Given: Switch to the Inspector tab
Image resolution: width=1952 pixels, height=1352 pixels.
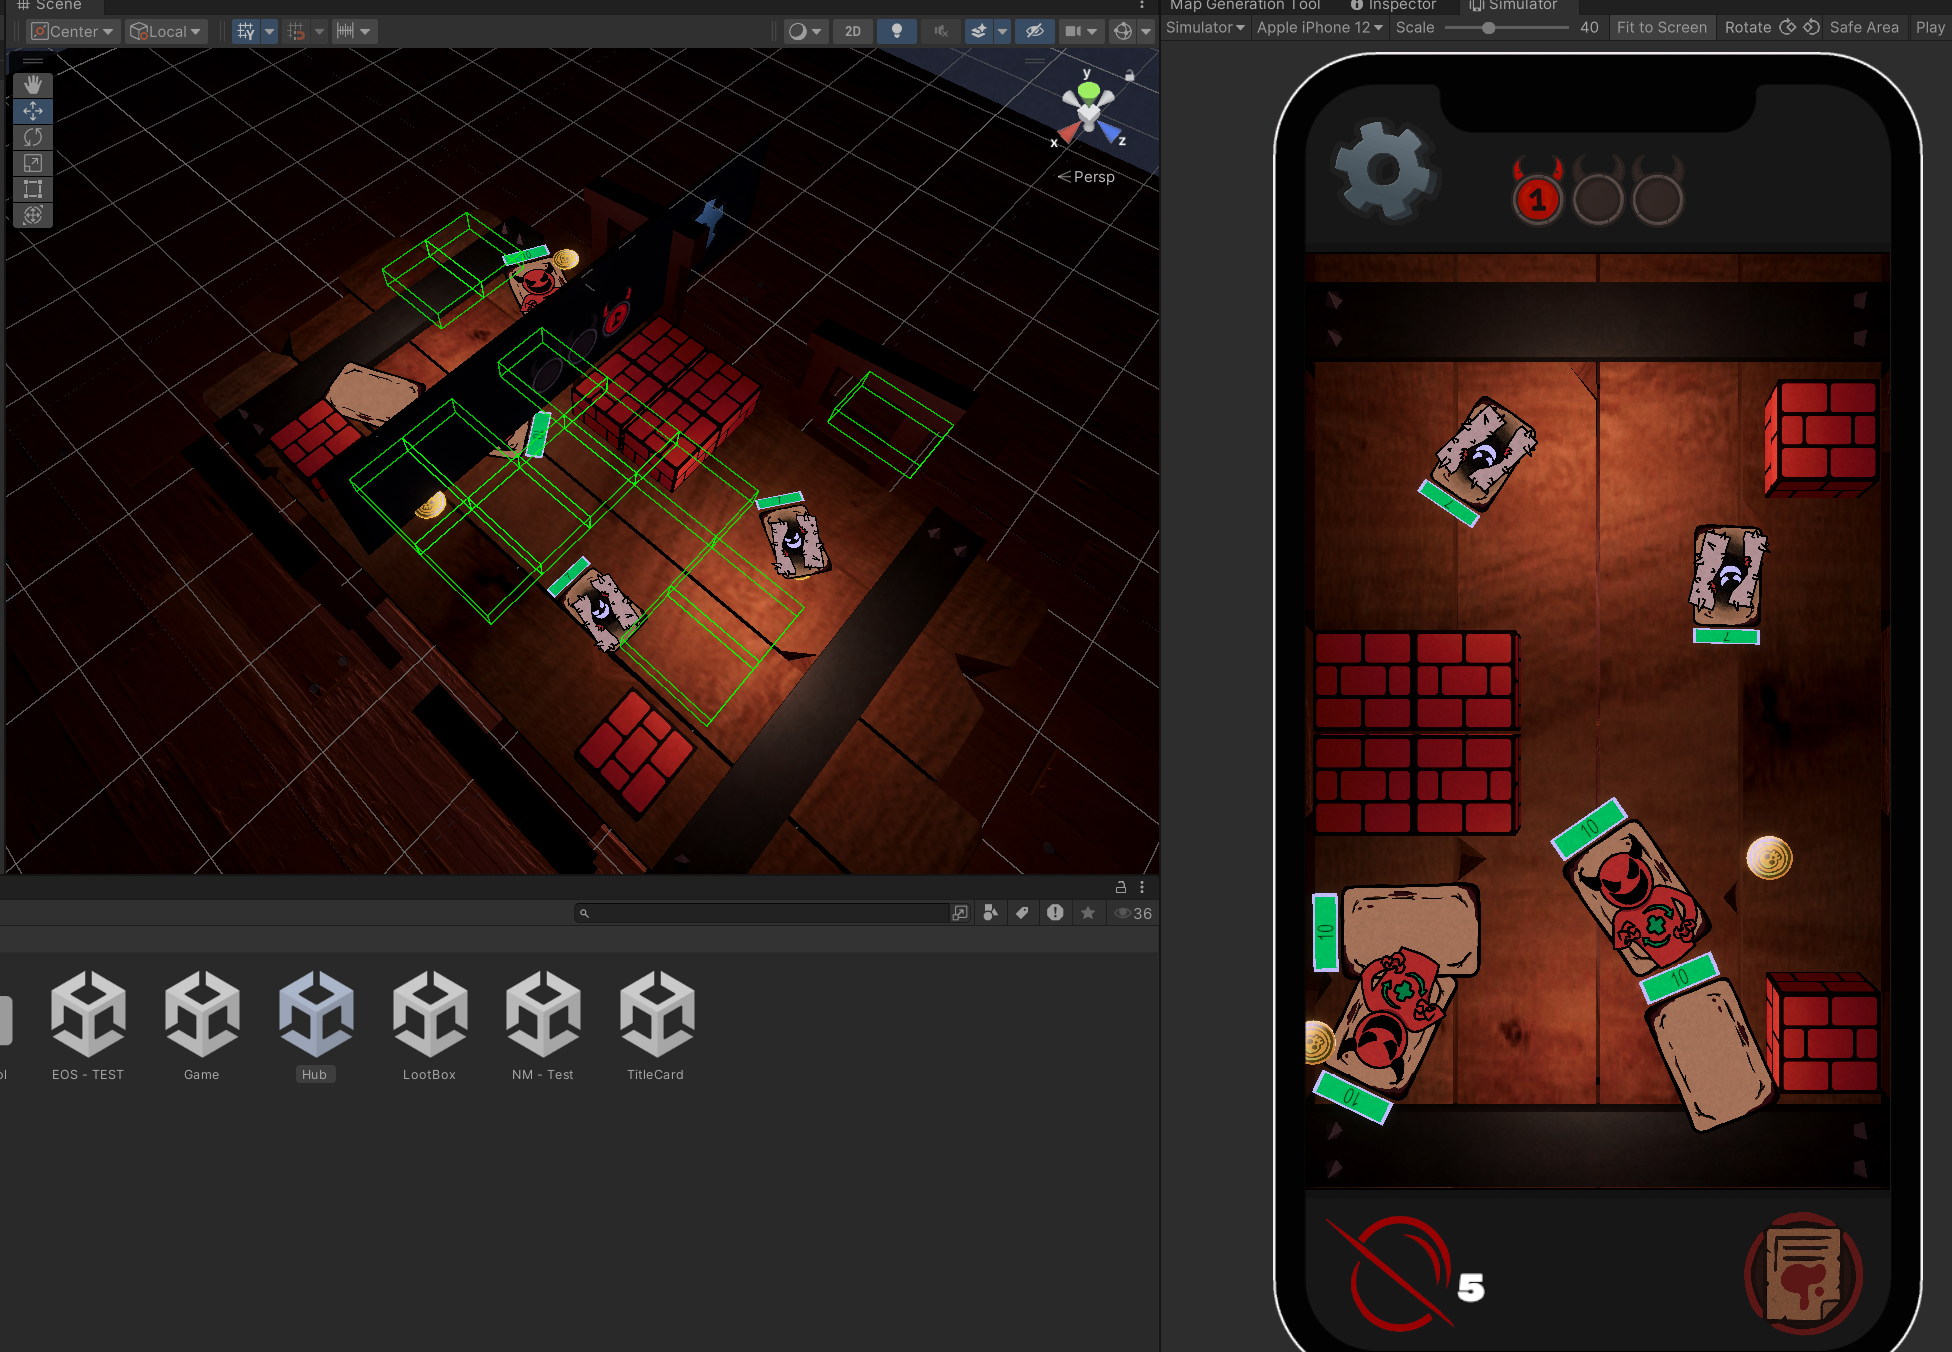Looking at the screenshot, I should (x=1394, y=5).
